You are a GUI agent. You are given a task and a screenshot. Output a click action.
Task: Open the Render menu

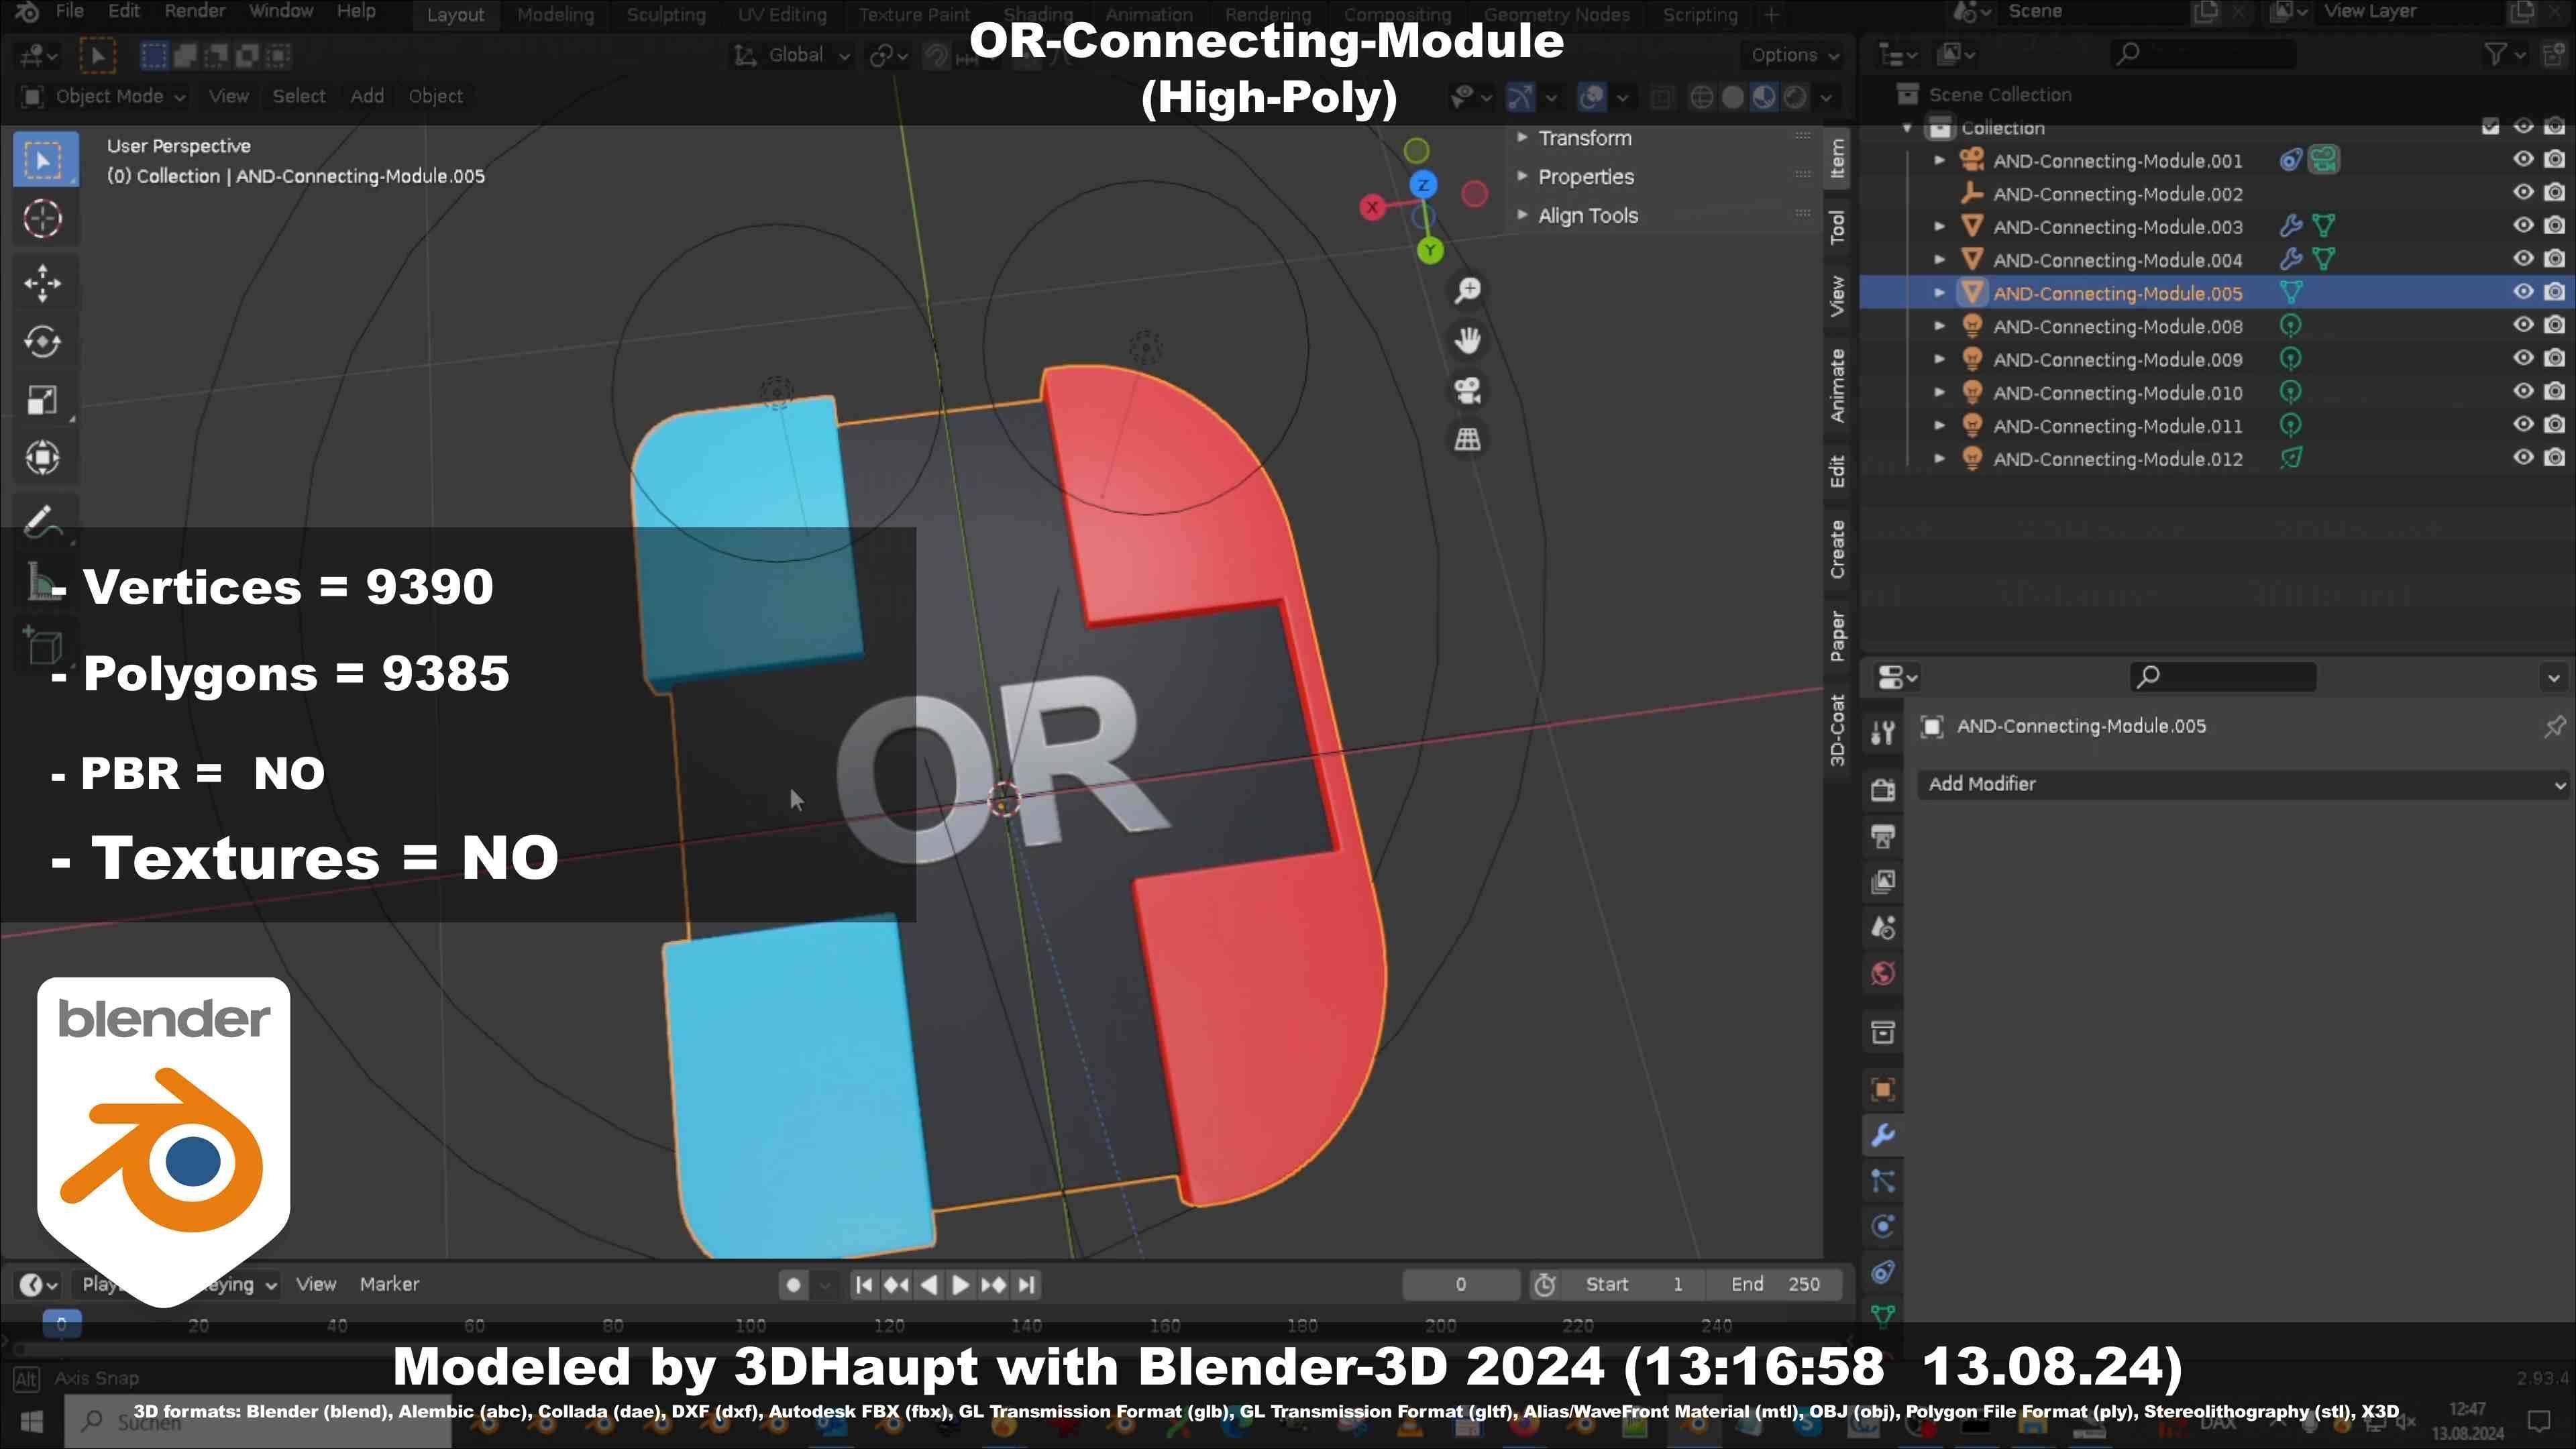(194, 11)
